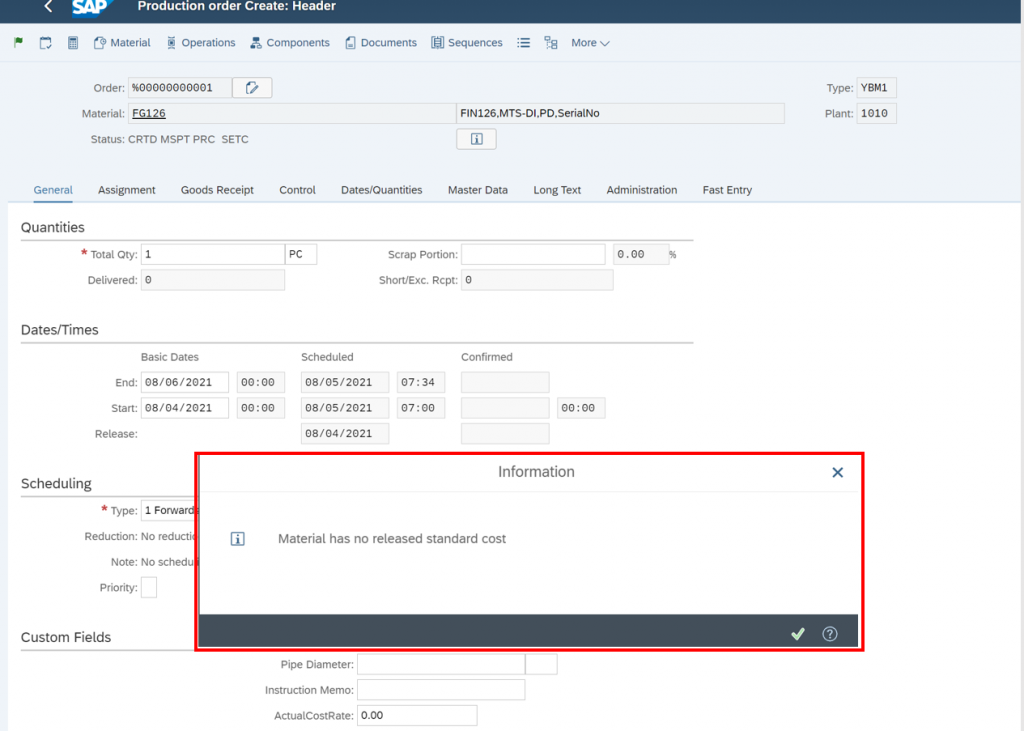Close the Information dialog with X

(x=837, y=472)
